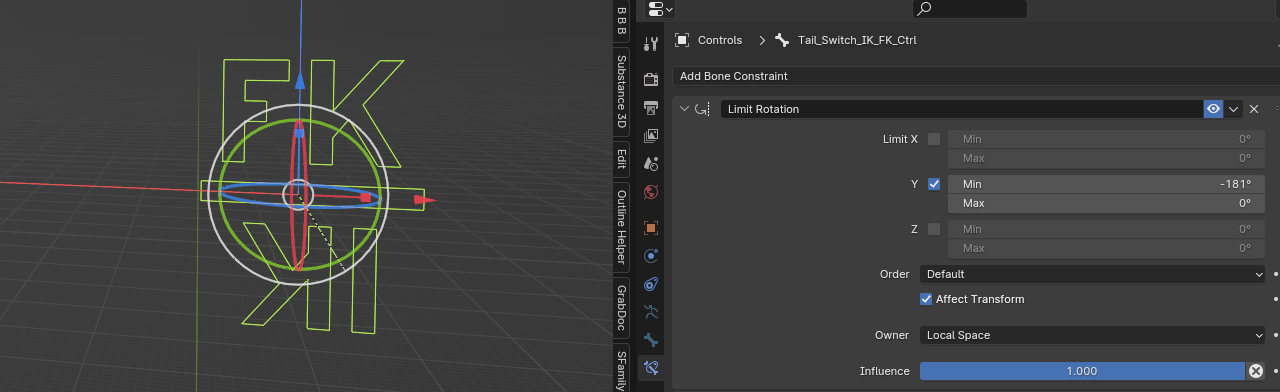Uncheck the Y limit checkbox
The image size is (1280, 392).
[x=934, y=184]
